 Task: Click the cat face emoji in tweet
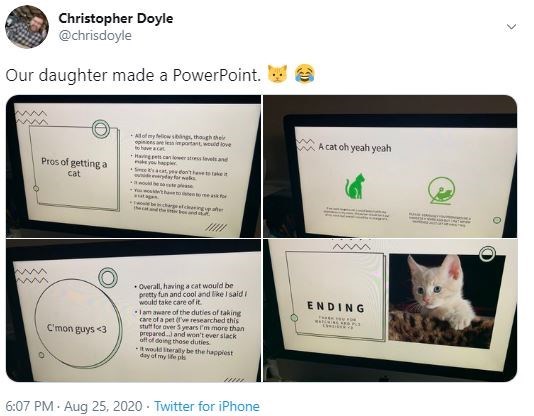pos(277,74)
